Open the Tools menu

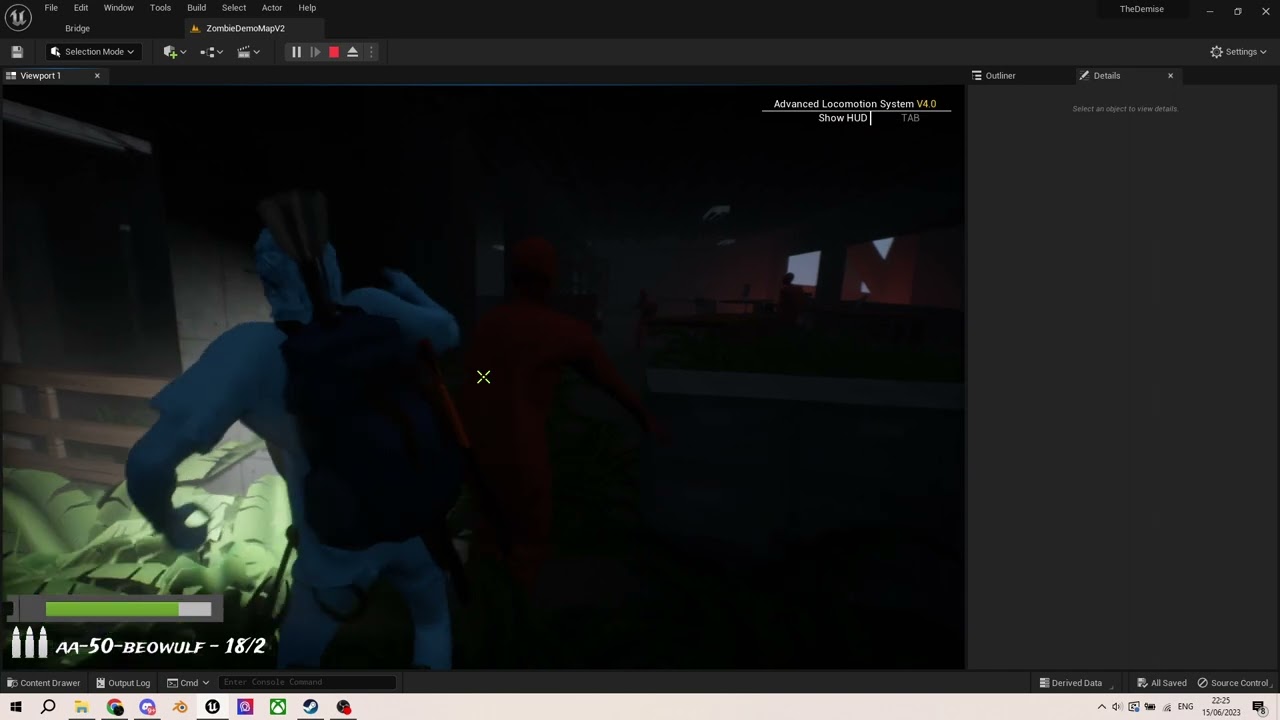(160, 8)
